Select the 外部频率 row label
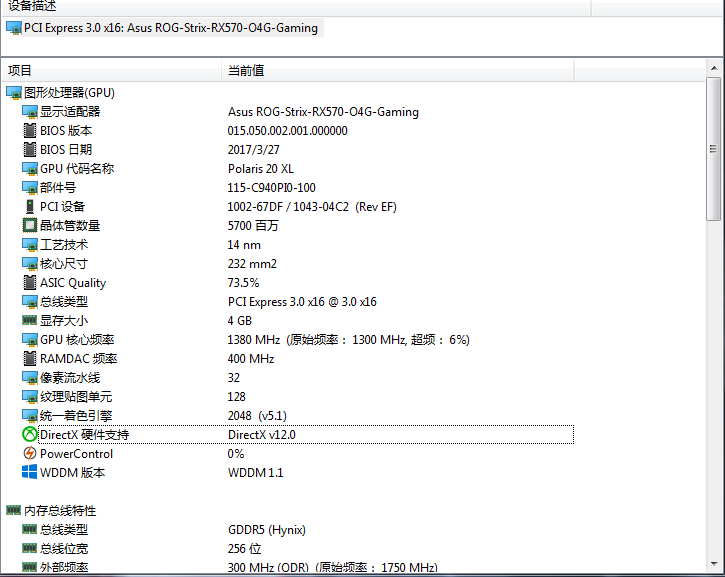 64,567
